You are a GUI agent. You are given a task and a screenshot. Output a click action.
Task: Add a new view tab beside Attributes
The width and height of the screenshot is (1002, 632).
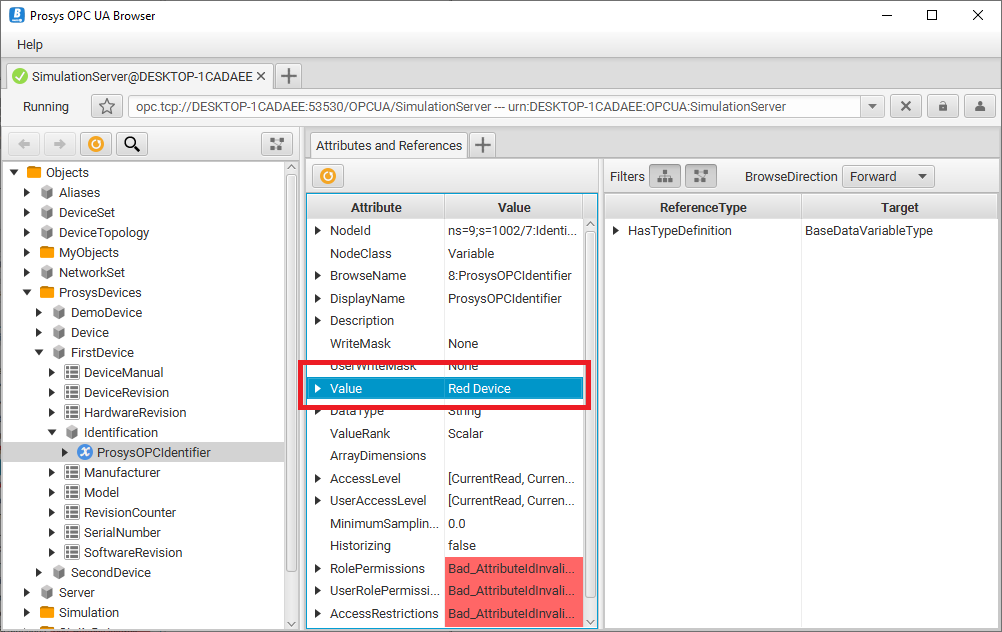point(482,145)
